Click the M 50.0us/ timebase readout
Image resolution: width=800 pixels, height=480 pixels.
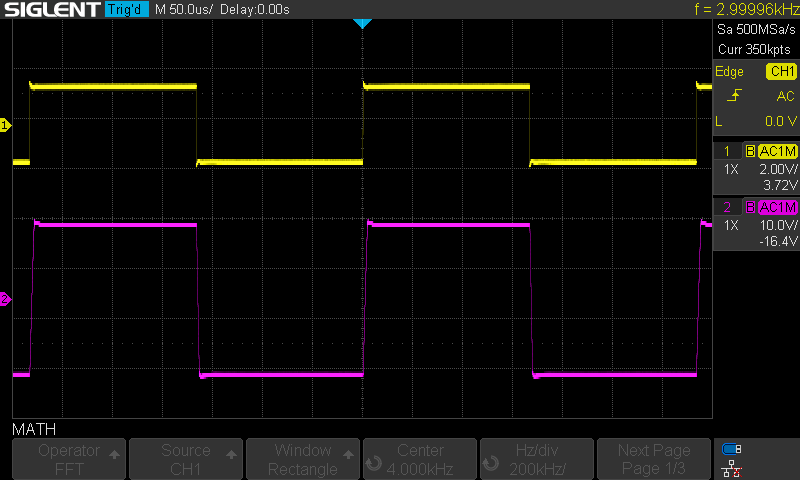(x=184, y=9)
